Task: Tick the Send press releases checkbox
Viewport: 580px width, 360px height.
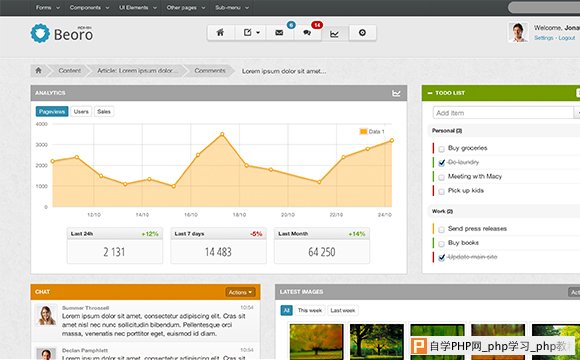Action: [x=441, y=230]
